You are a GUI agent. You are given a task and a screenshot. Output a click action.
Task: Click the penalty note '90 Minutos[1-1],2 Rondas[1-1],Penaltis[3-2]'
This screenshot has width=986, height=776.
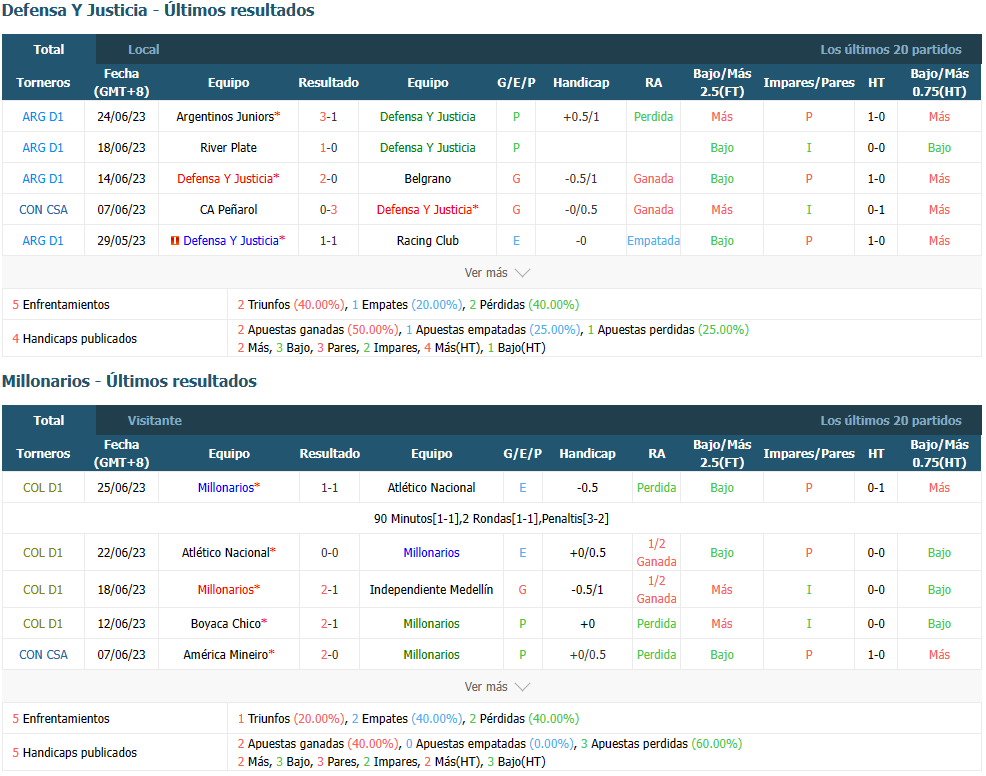[491, 518]
